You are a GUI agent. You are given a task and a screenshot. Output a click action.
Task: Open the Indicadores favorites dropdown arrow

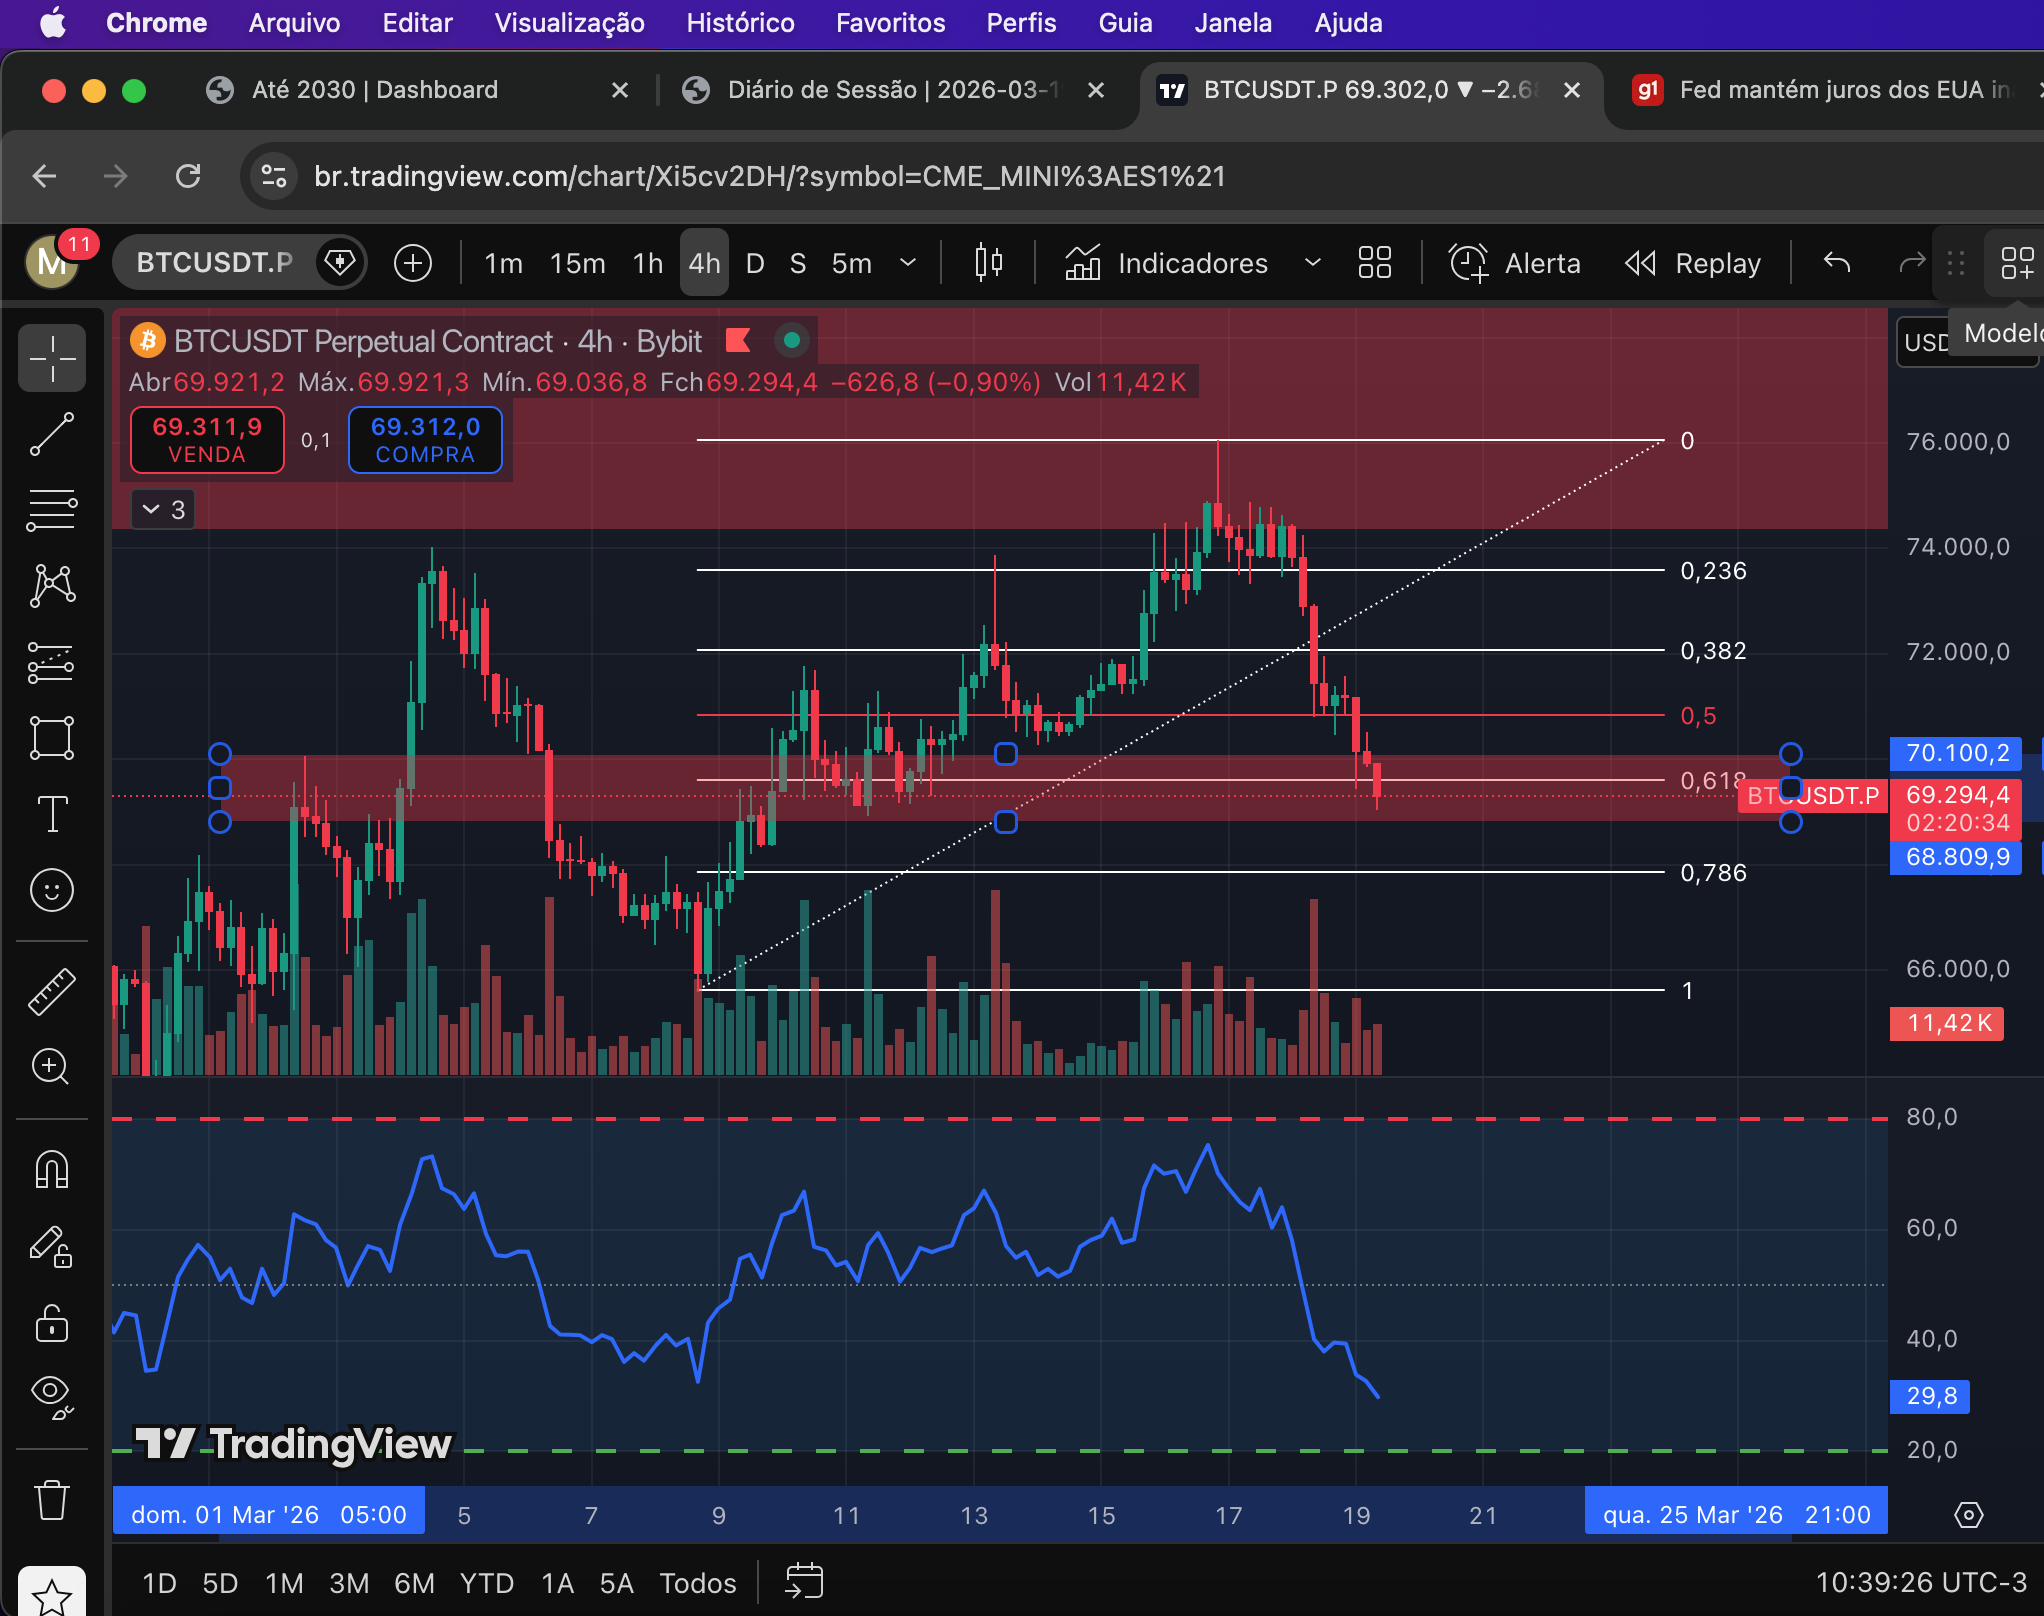click(1312, 263)
